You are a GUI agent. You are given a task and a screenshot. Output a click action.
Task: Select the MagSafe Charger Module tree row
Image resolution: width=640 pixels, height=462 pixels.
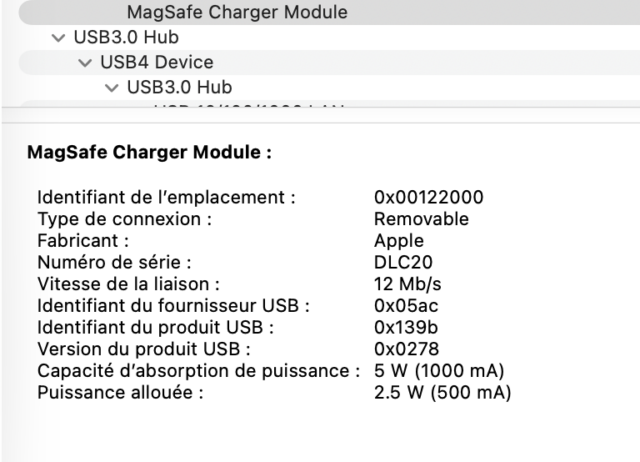click(x=236, y=13)
